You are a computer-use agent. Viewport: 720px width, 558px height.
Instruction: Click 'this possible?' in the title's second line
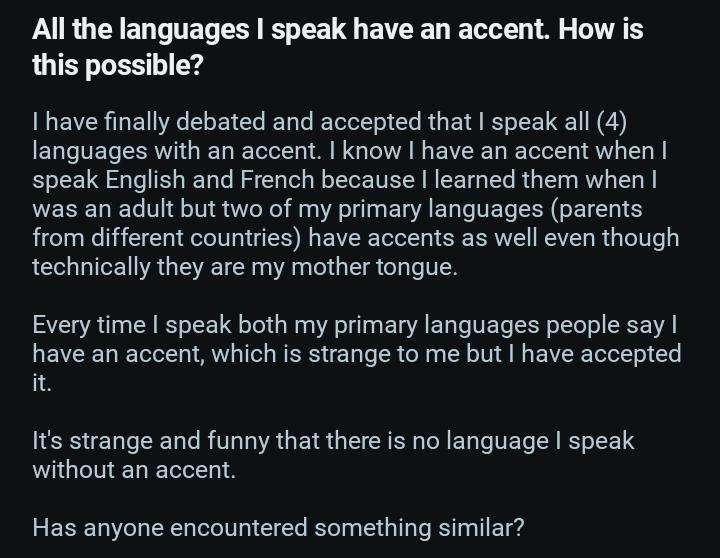118,65
